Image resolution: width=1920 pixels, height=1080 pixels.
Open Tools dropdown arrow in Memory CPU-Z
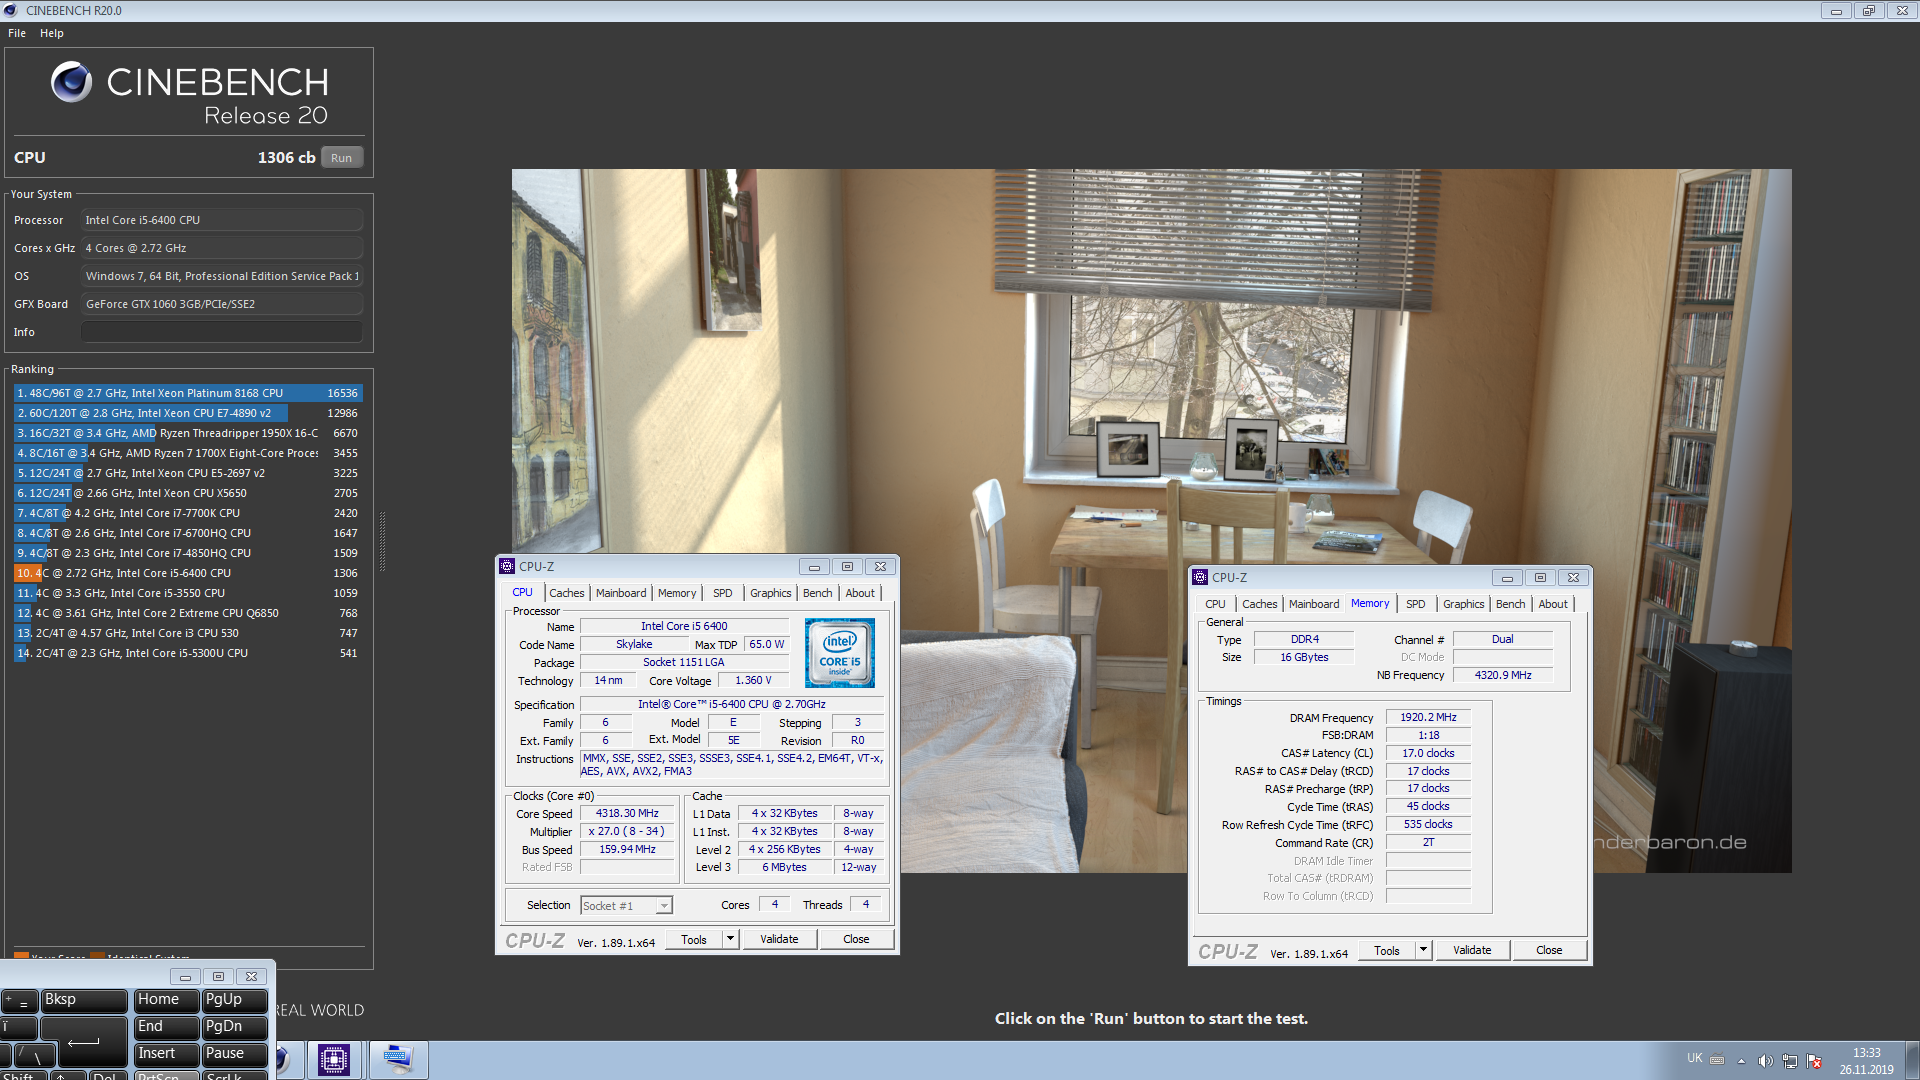pos(1423,950)
